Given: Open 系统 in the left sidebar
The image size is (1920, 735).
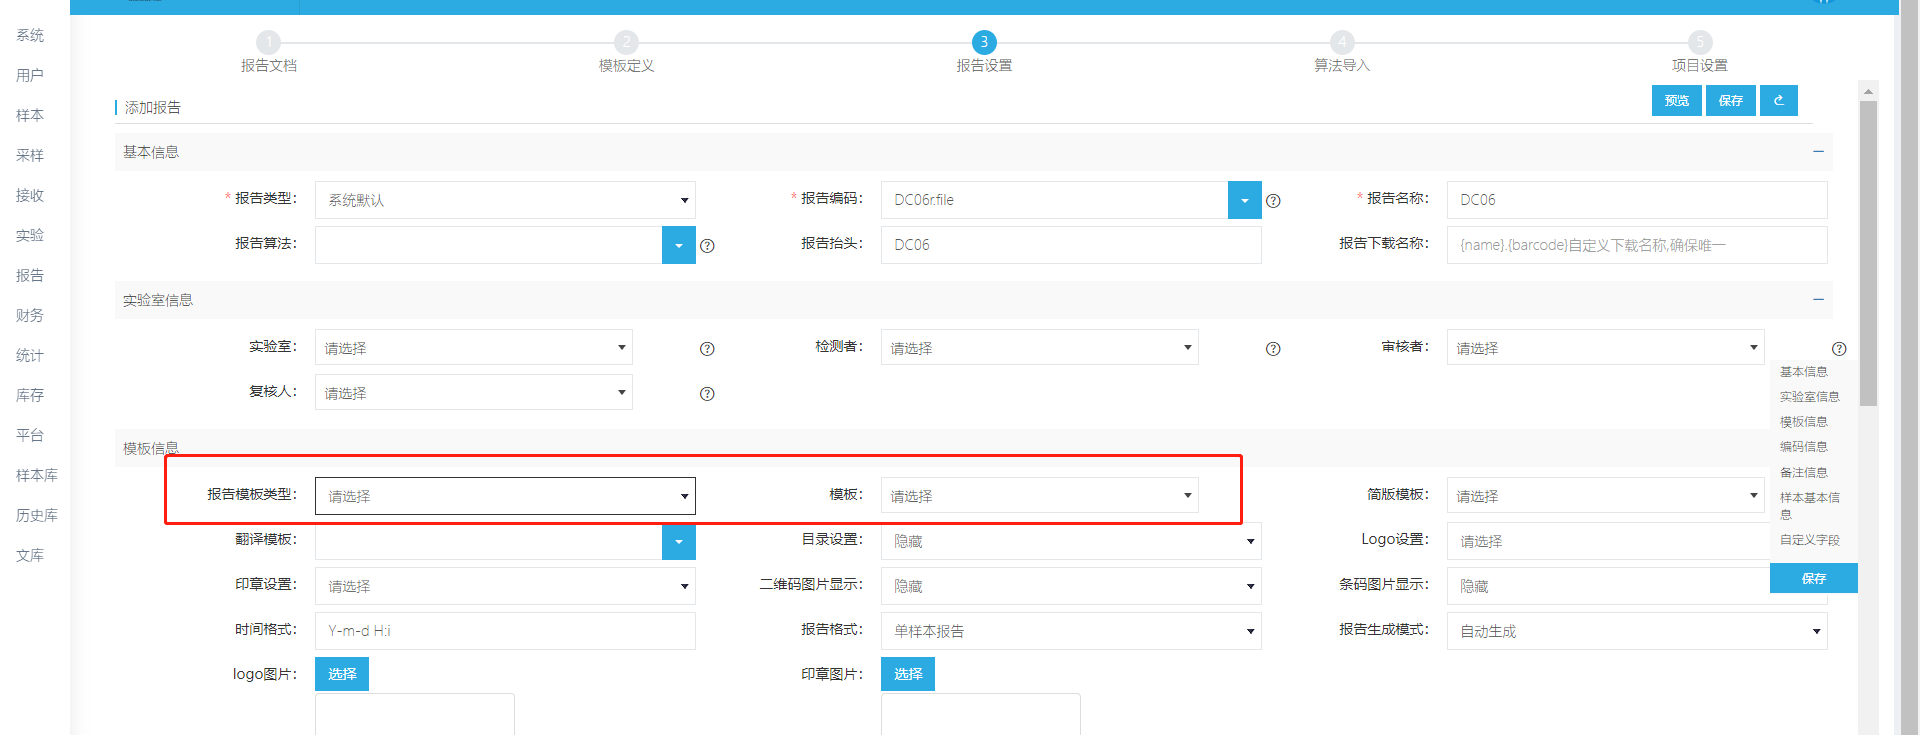Looking at the screenshot, I should tap(30, 35).
